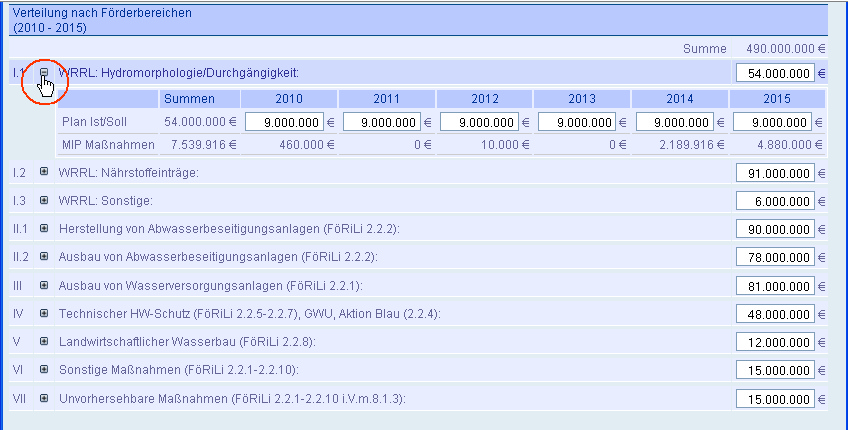Image resolution: width=848 pixels, height=430 pixels.
Task: Click 'Ausbau von Abwasserbeseitigungsanlagen (FöRiLi 2.2.2):' label
Action: pos(218,257)
